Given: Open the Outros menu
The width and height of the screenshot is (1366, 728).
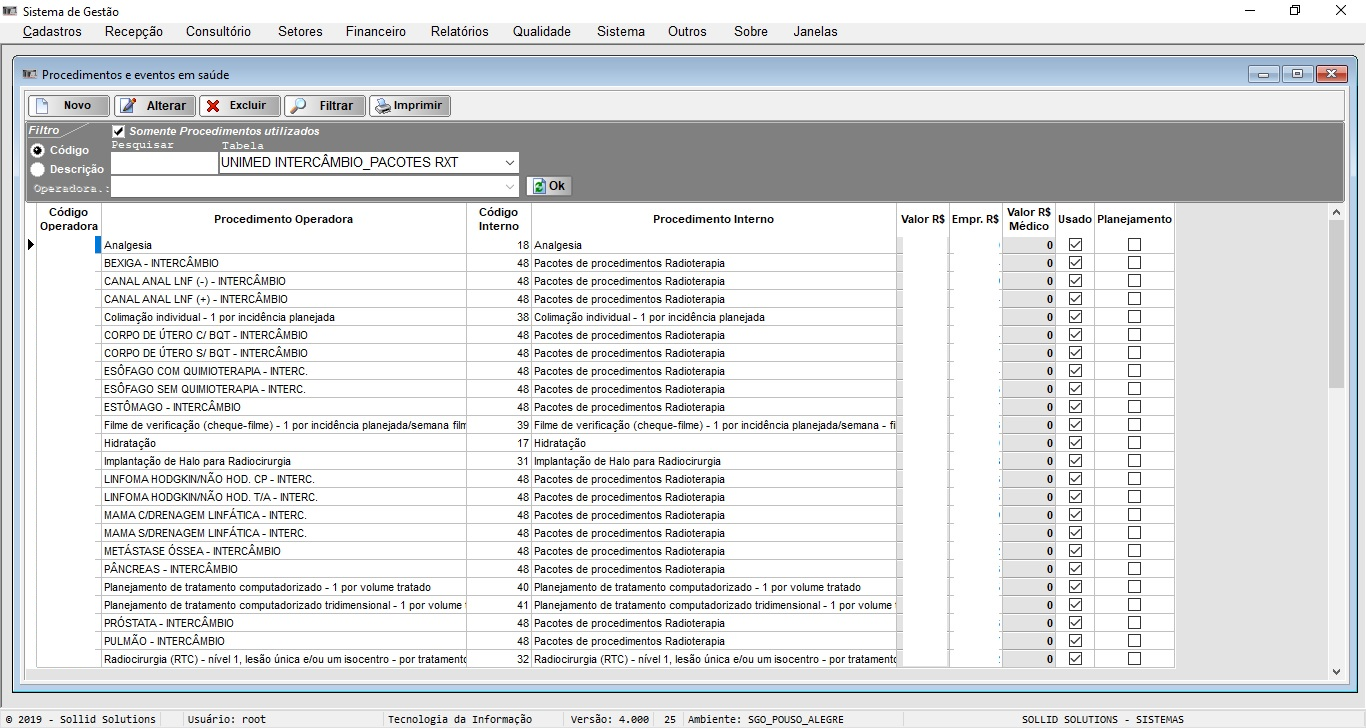Looking at the screenshot, I should tap(687, 31).
